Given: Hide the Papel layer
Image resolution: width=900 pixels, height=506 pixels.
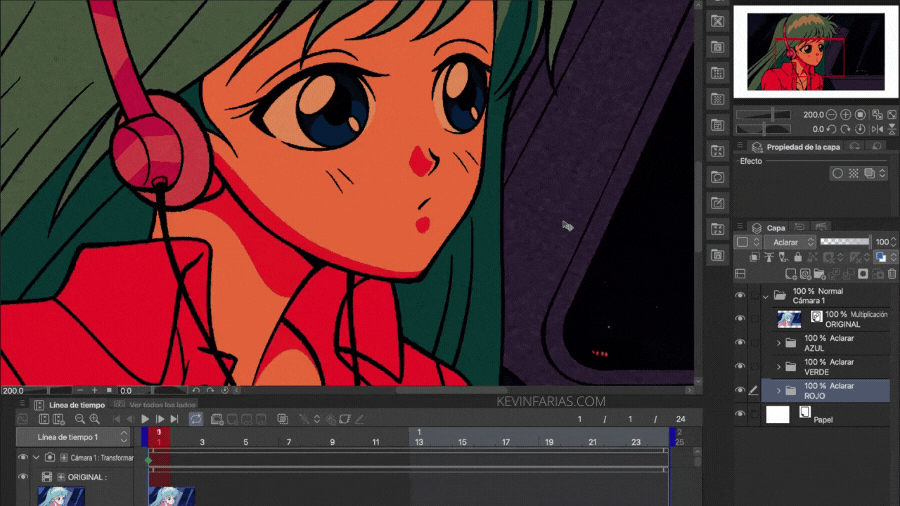Looking at the screenshot, I should (740, 414).
